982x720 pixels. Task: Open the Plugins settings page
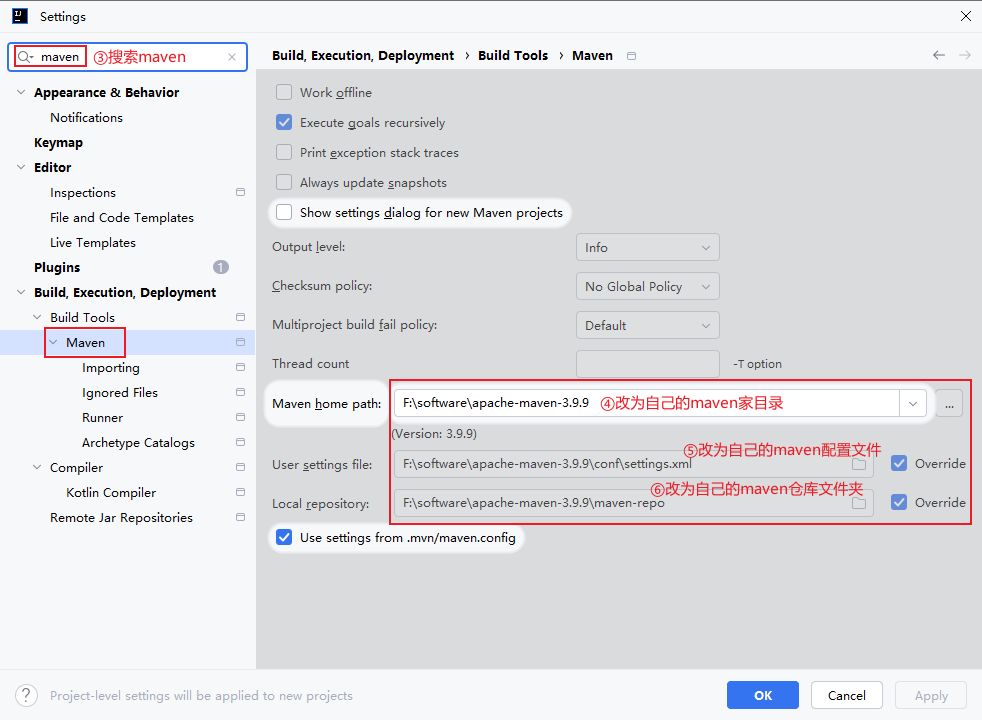click(57, 268)
